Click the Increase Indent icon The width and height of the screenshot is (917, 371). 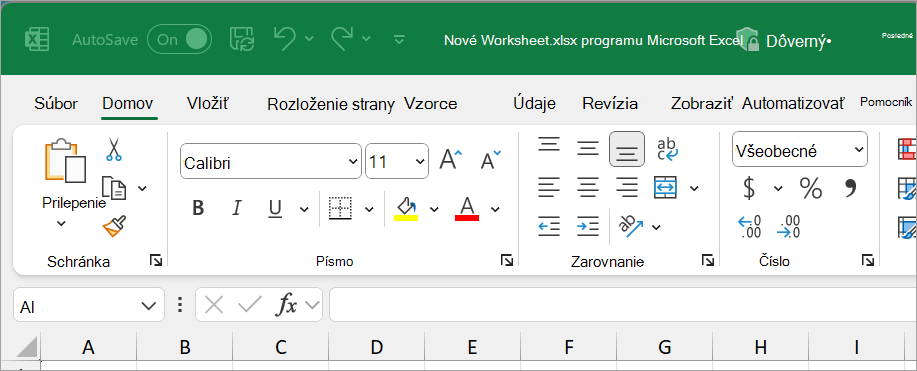[x=588, y=226]
